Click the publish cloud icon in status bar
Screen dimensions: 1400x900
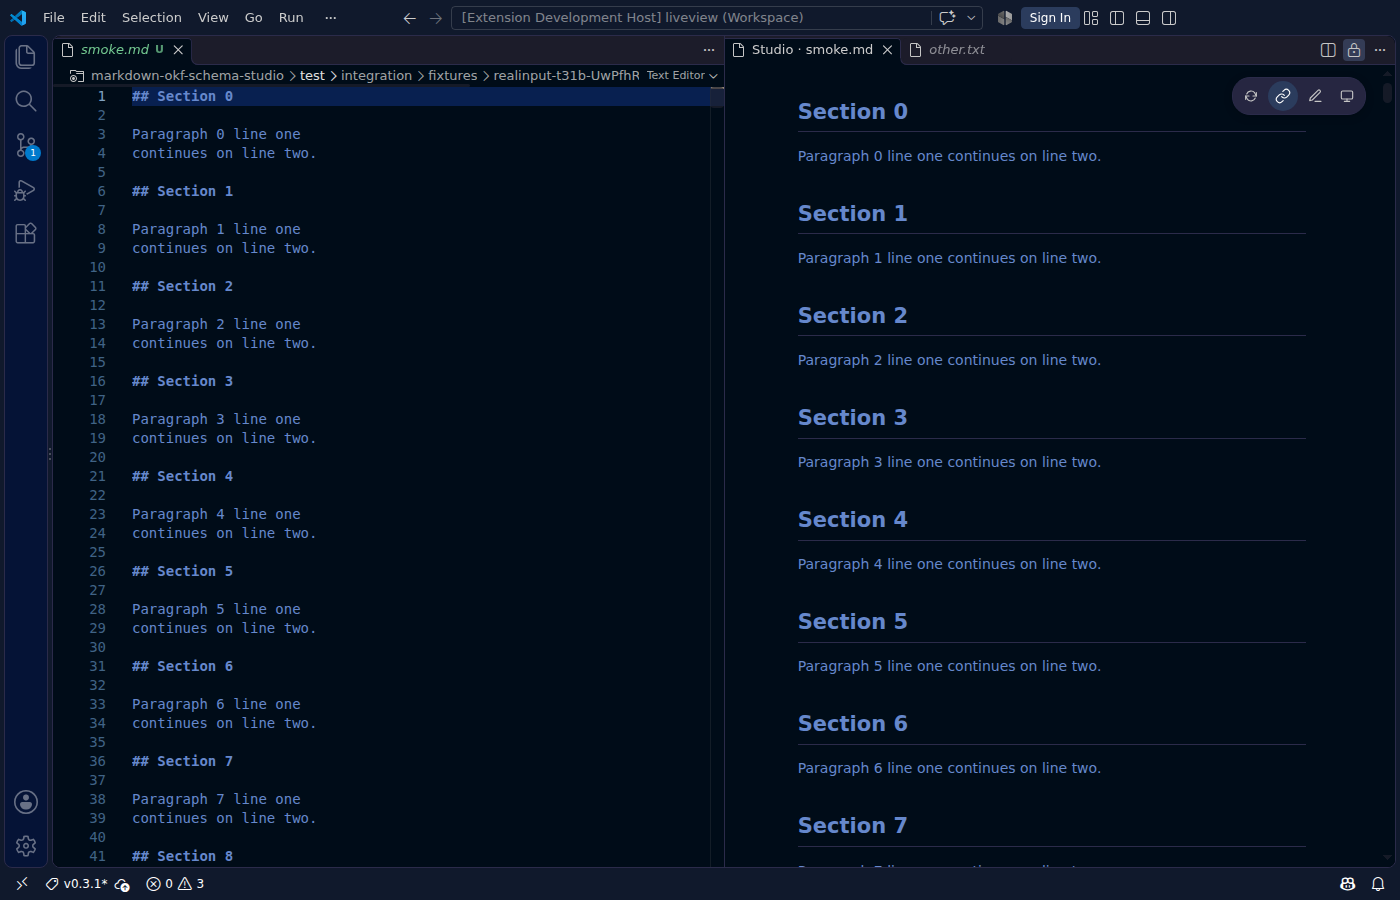click(x=122, y=884)
